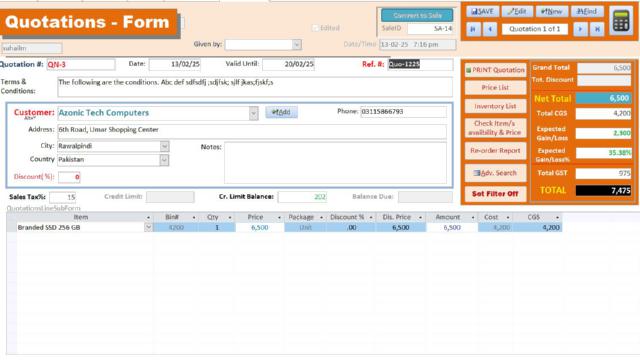Click the SAVE button with disk icon
Screen dimensions: 640x360
click(x=482, y=11)
